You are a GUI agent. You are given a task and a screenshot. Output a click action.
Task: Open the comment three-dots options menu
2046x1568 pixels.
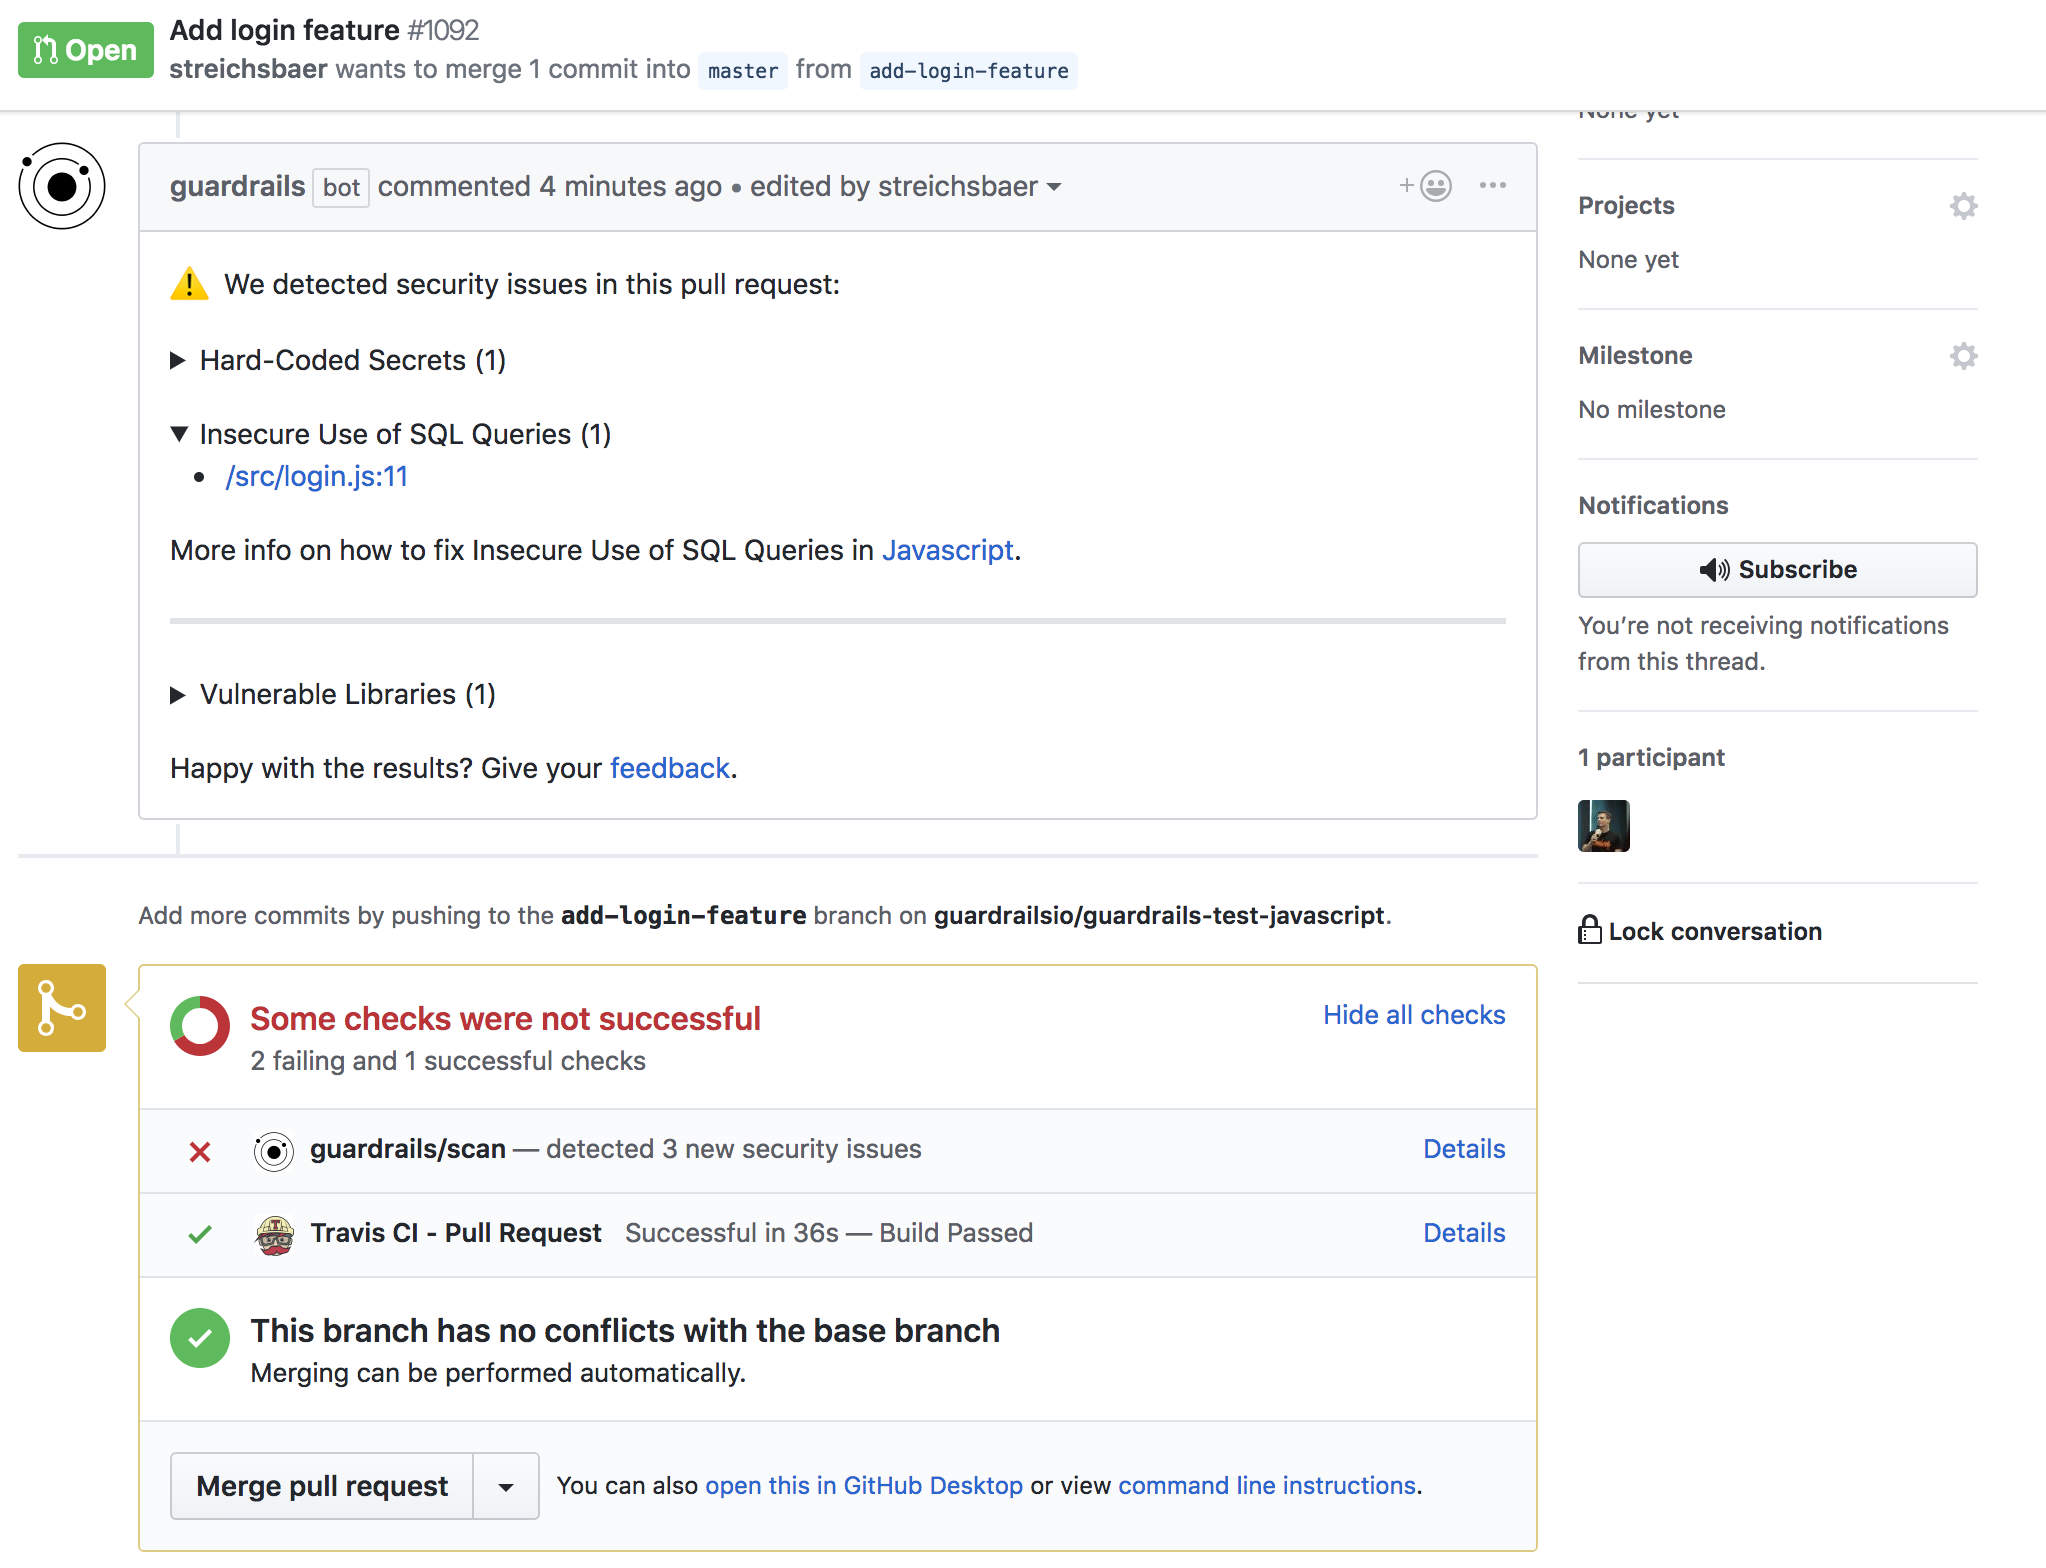tap(1492, 186)
